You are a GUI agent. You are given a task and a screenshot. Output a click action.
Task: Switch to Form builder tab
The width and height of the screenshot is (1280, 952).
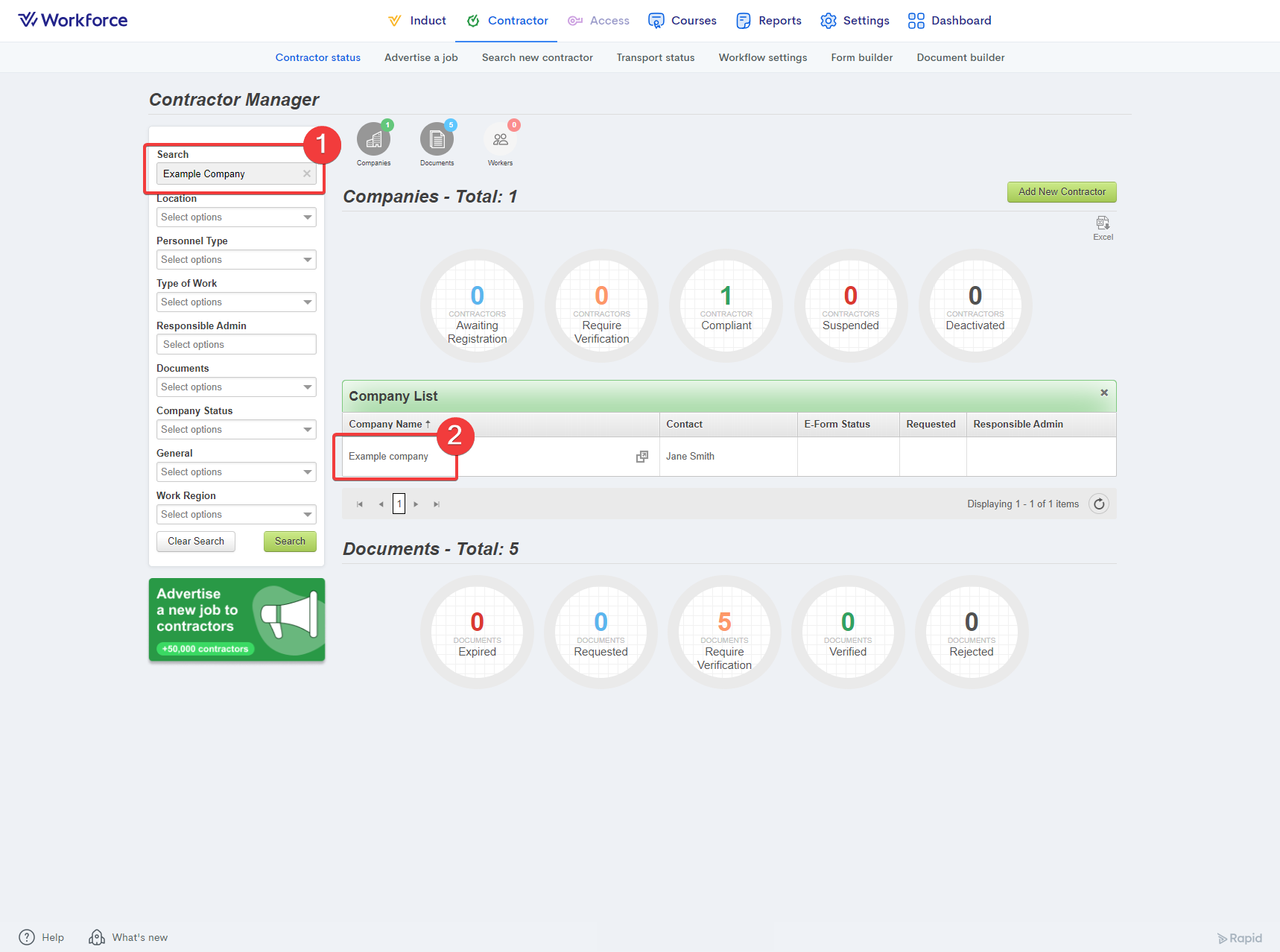coord(862,57)
